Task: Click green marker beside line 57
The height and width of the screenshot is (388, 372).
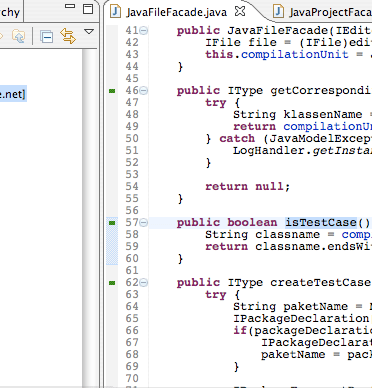Action: 112,223
